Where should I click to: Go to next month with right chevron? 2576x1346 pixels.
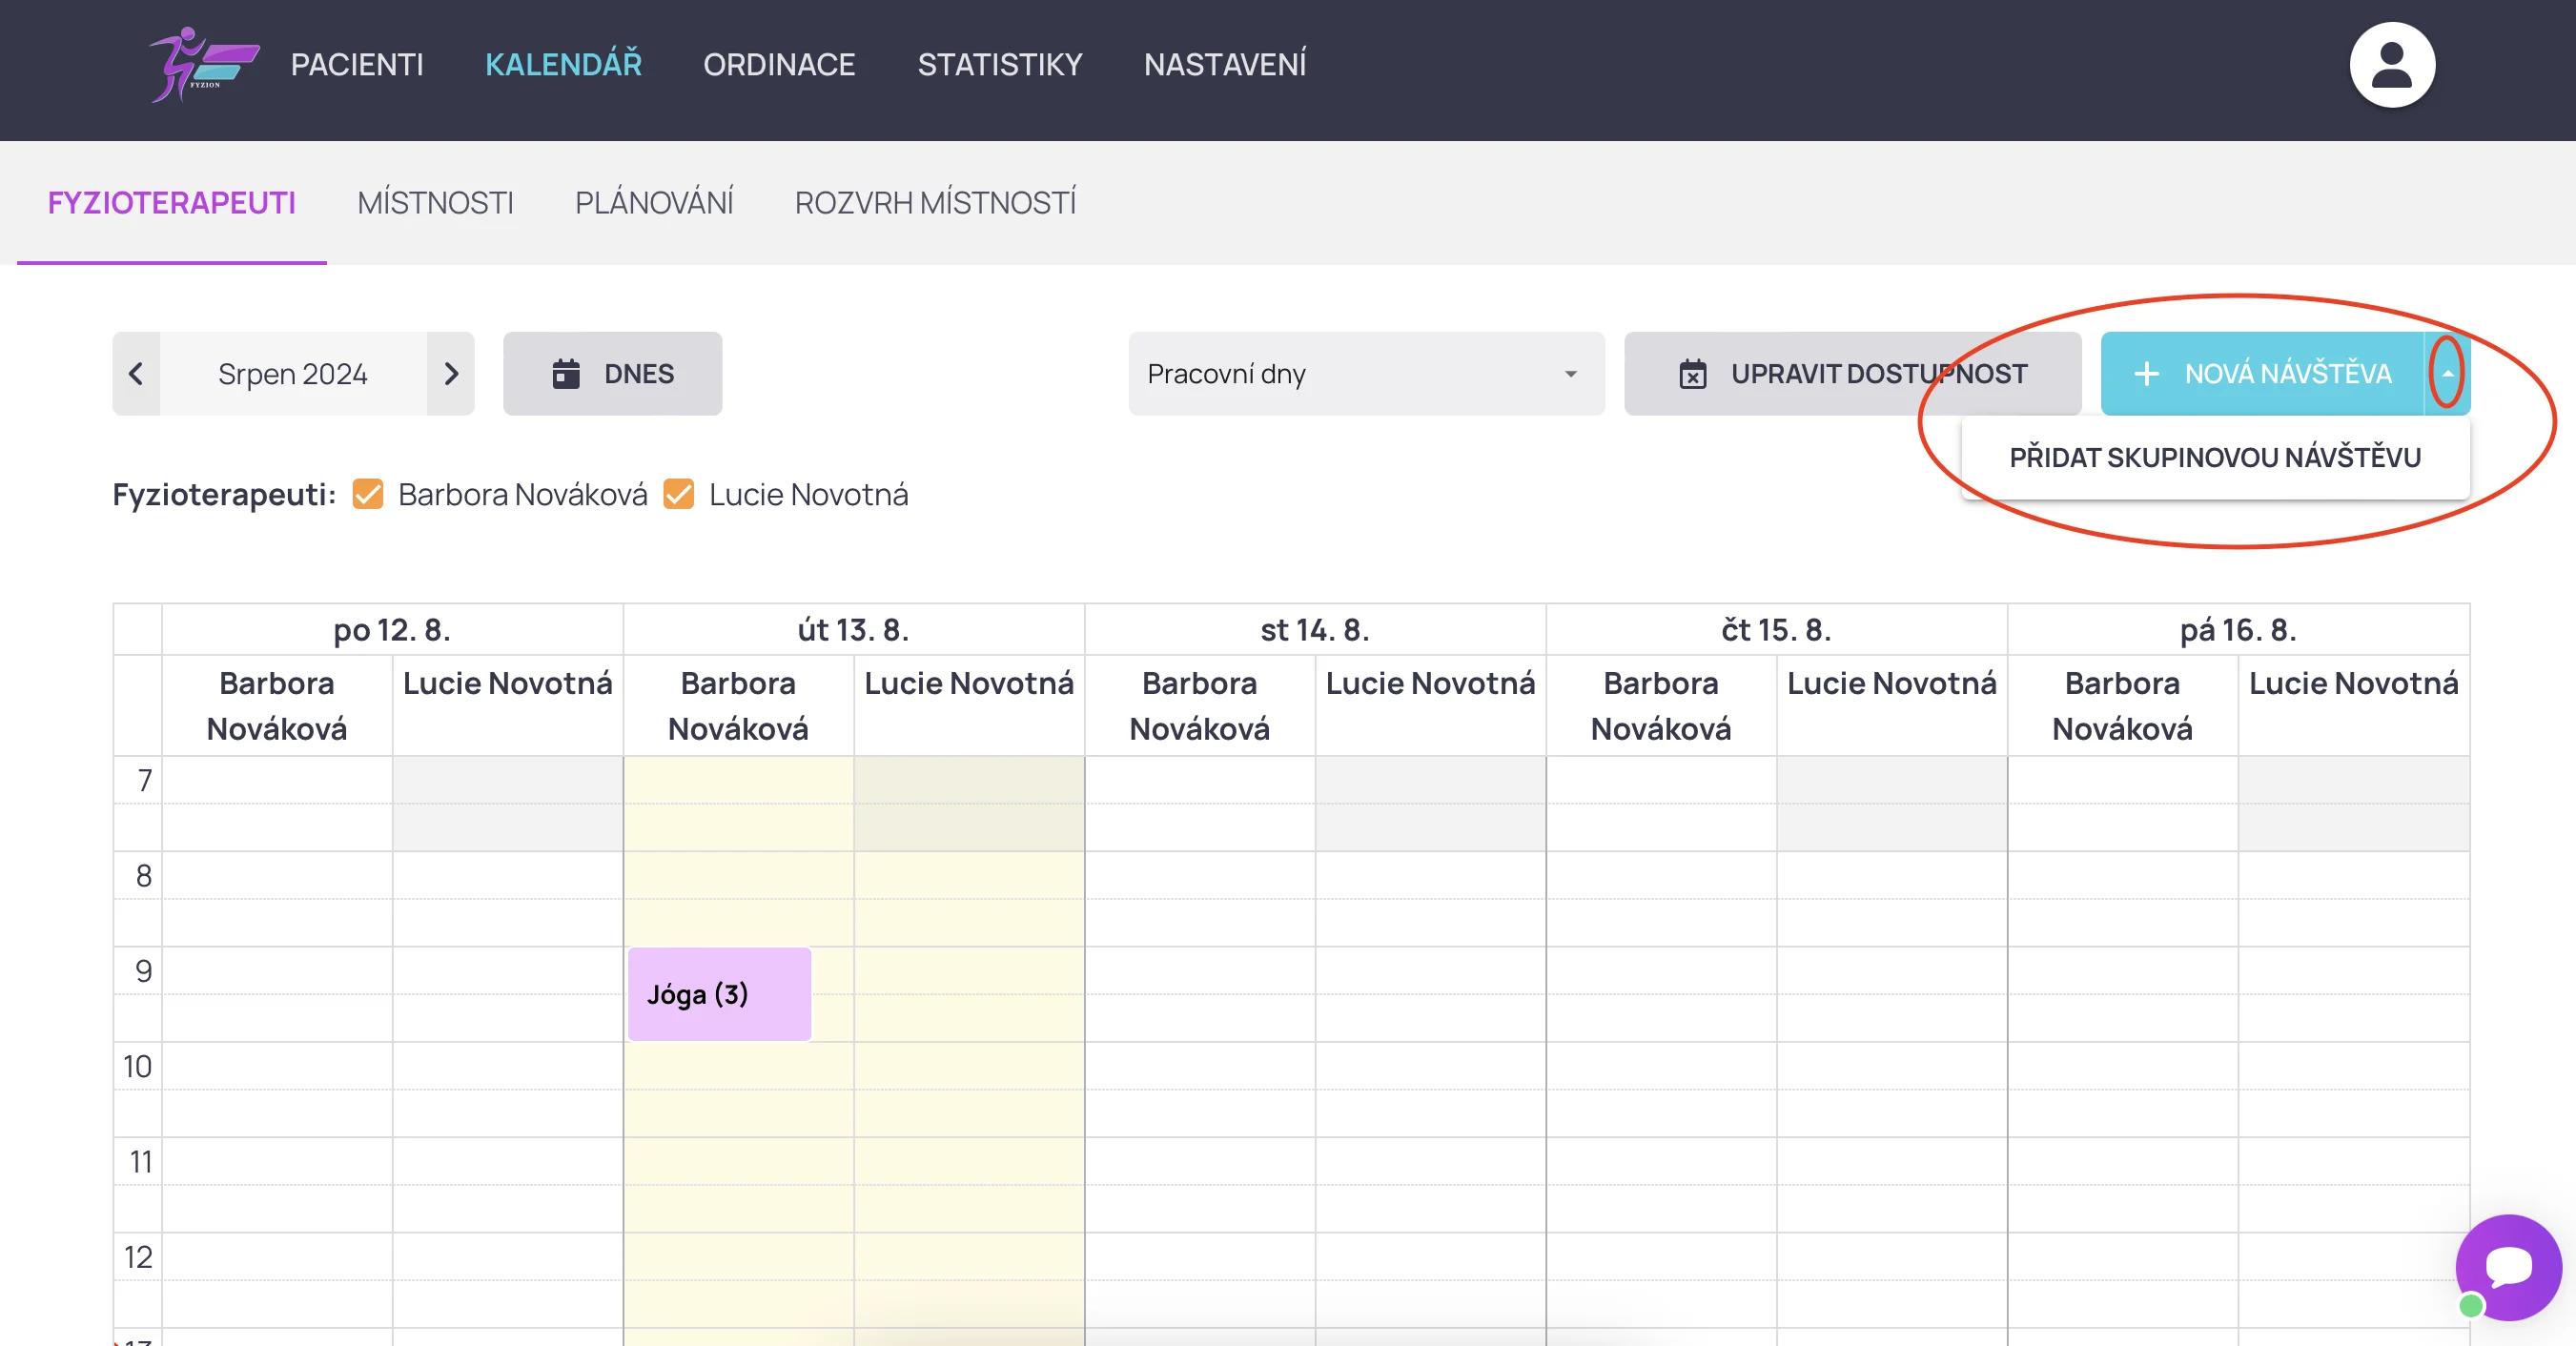click(451, 374)
